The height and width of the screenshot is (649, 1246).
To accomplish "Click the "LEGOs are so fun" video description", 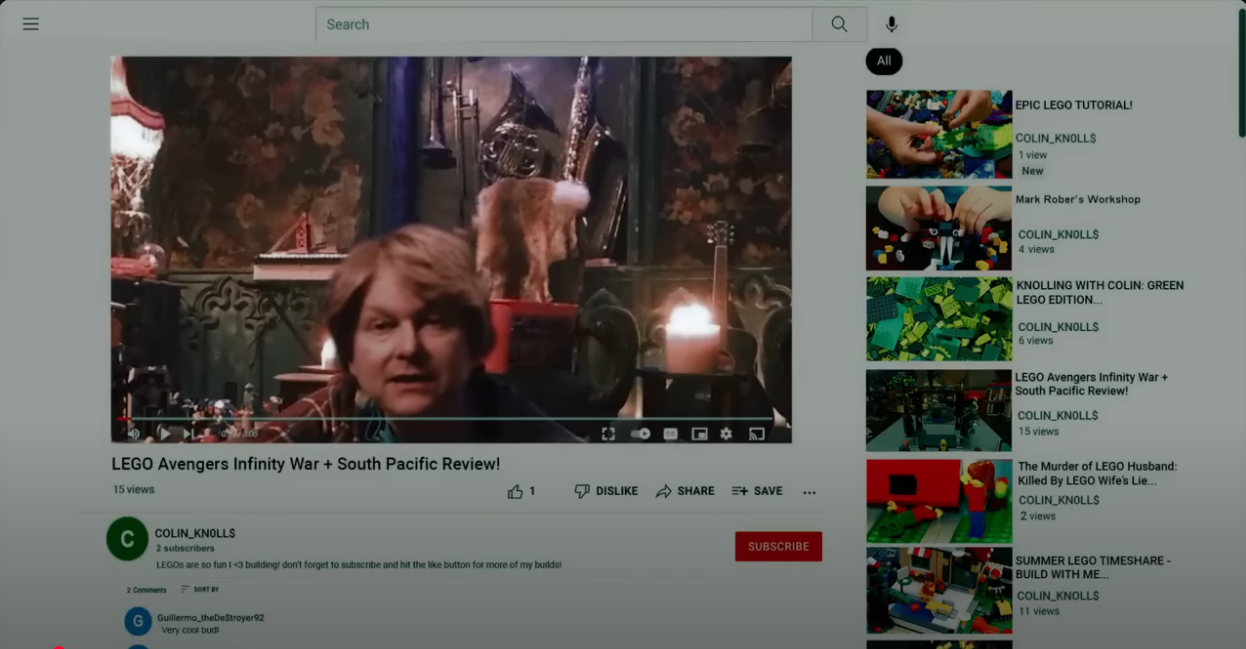I will click(x=359, y=565).
